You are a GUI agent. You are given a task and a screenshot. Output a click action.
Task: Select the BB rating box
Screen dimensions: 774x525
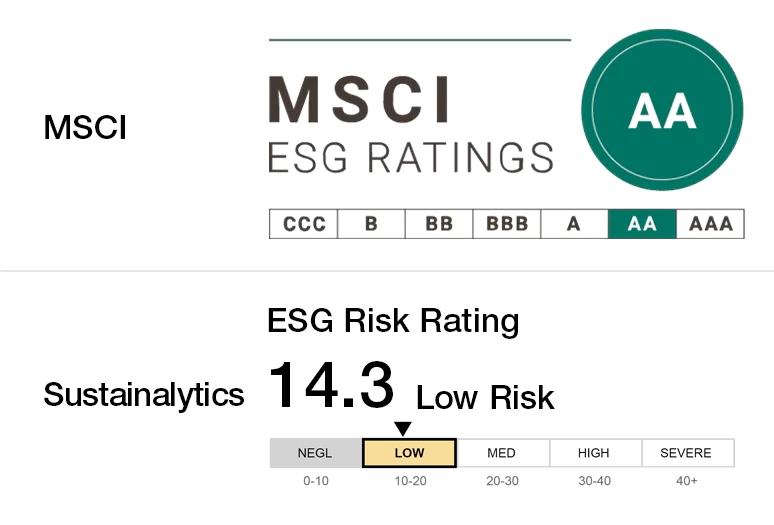pyautogui.click(x=439, y=224)
